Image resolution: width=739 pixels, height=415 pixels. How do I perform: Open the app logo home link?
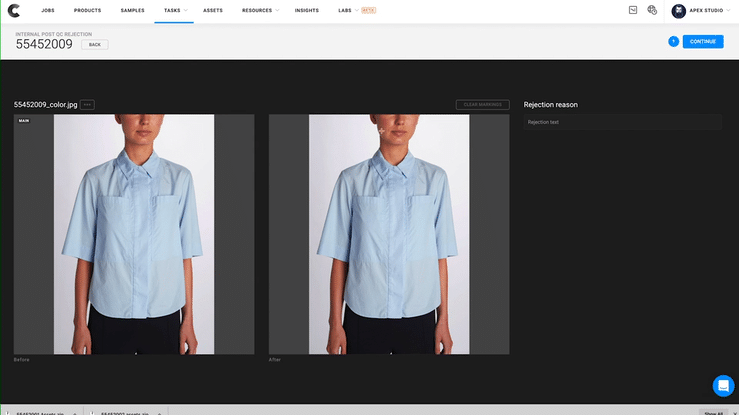tap(14, 10)
